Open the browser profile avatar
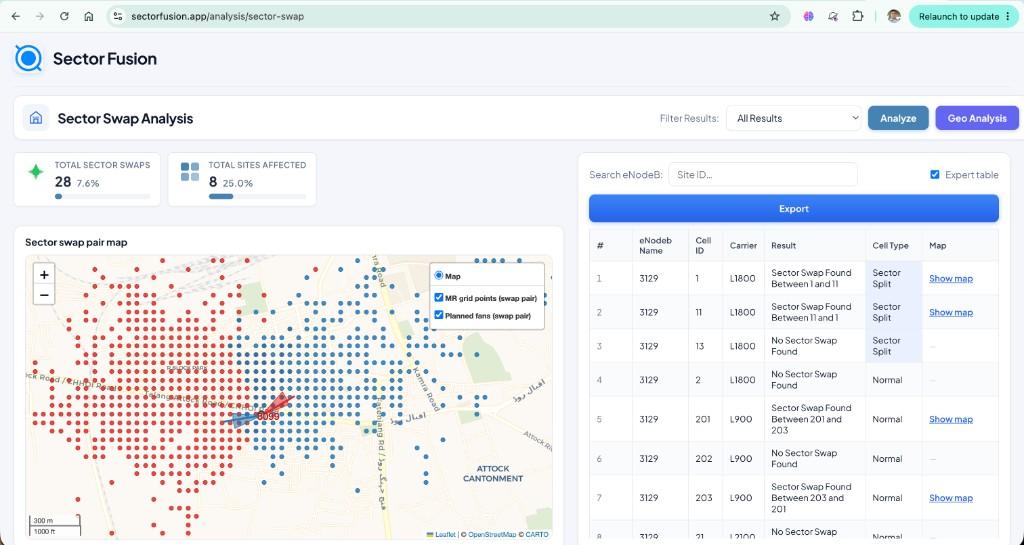Viewport: 1024px width, 545px height. pyautogui.click(x=893, y=16)
